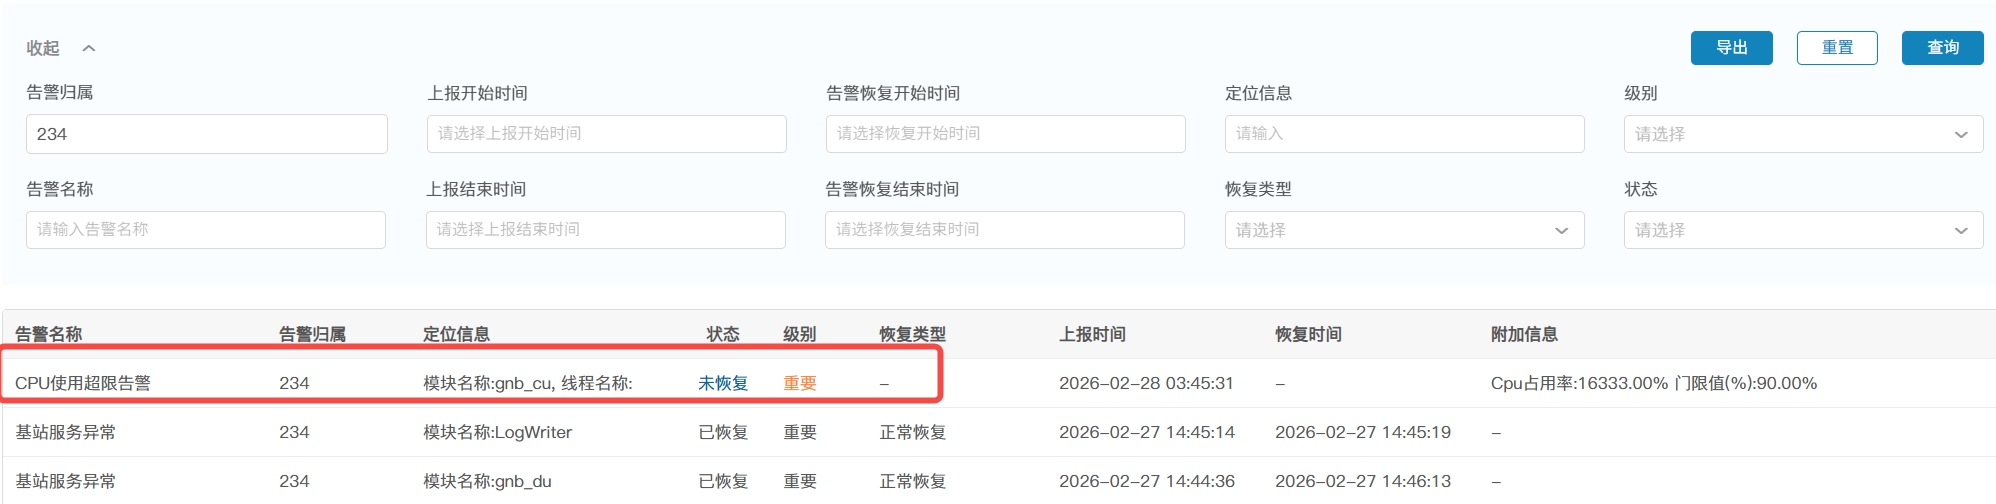Screen dimensions: 1996x504
Task: Click the 未恢复 status link
Action: point(723,383)
